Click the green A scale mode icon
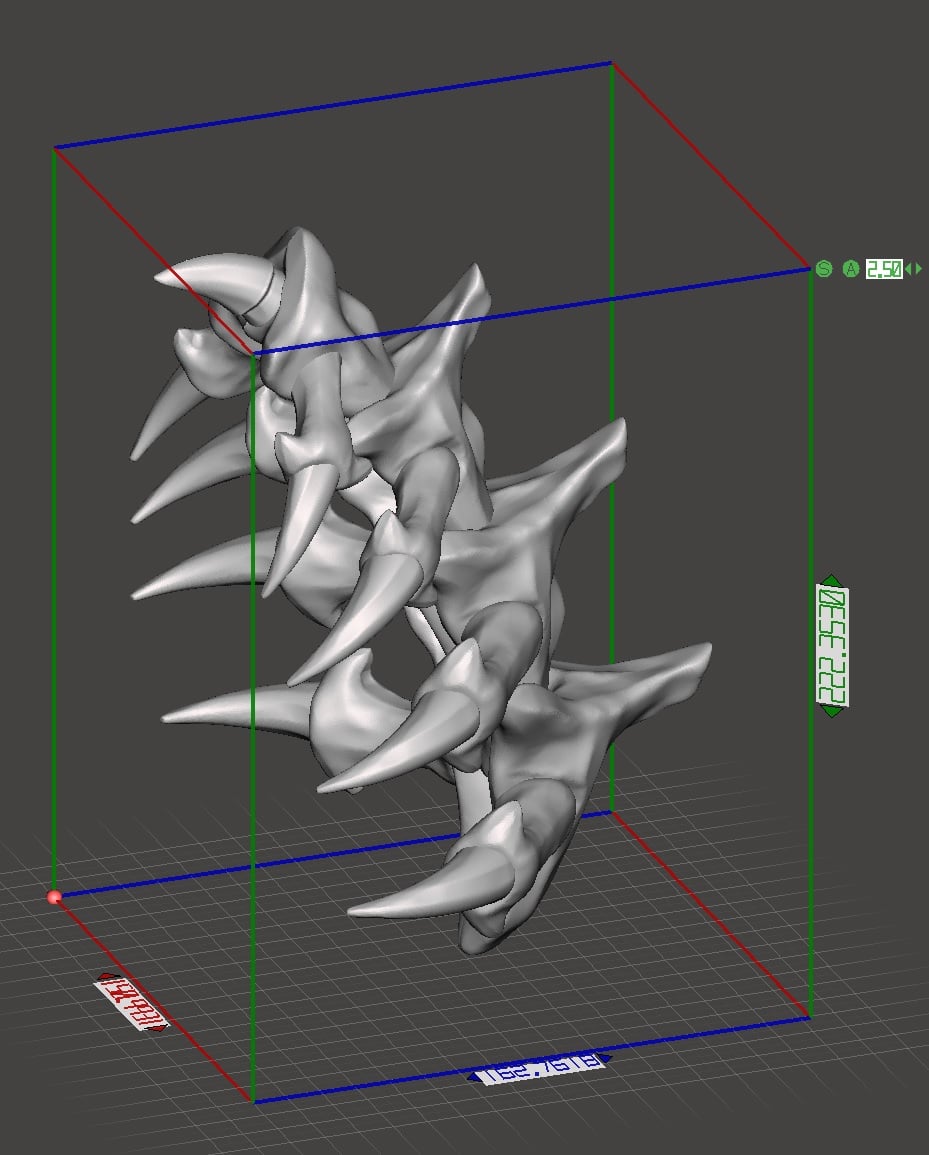Image resolution: width=929 pixels, height=1155 pixels. coord(851,269)
